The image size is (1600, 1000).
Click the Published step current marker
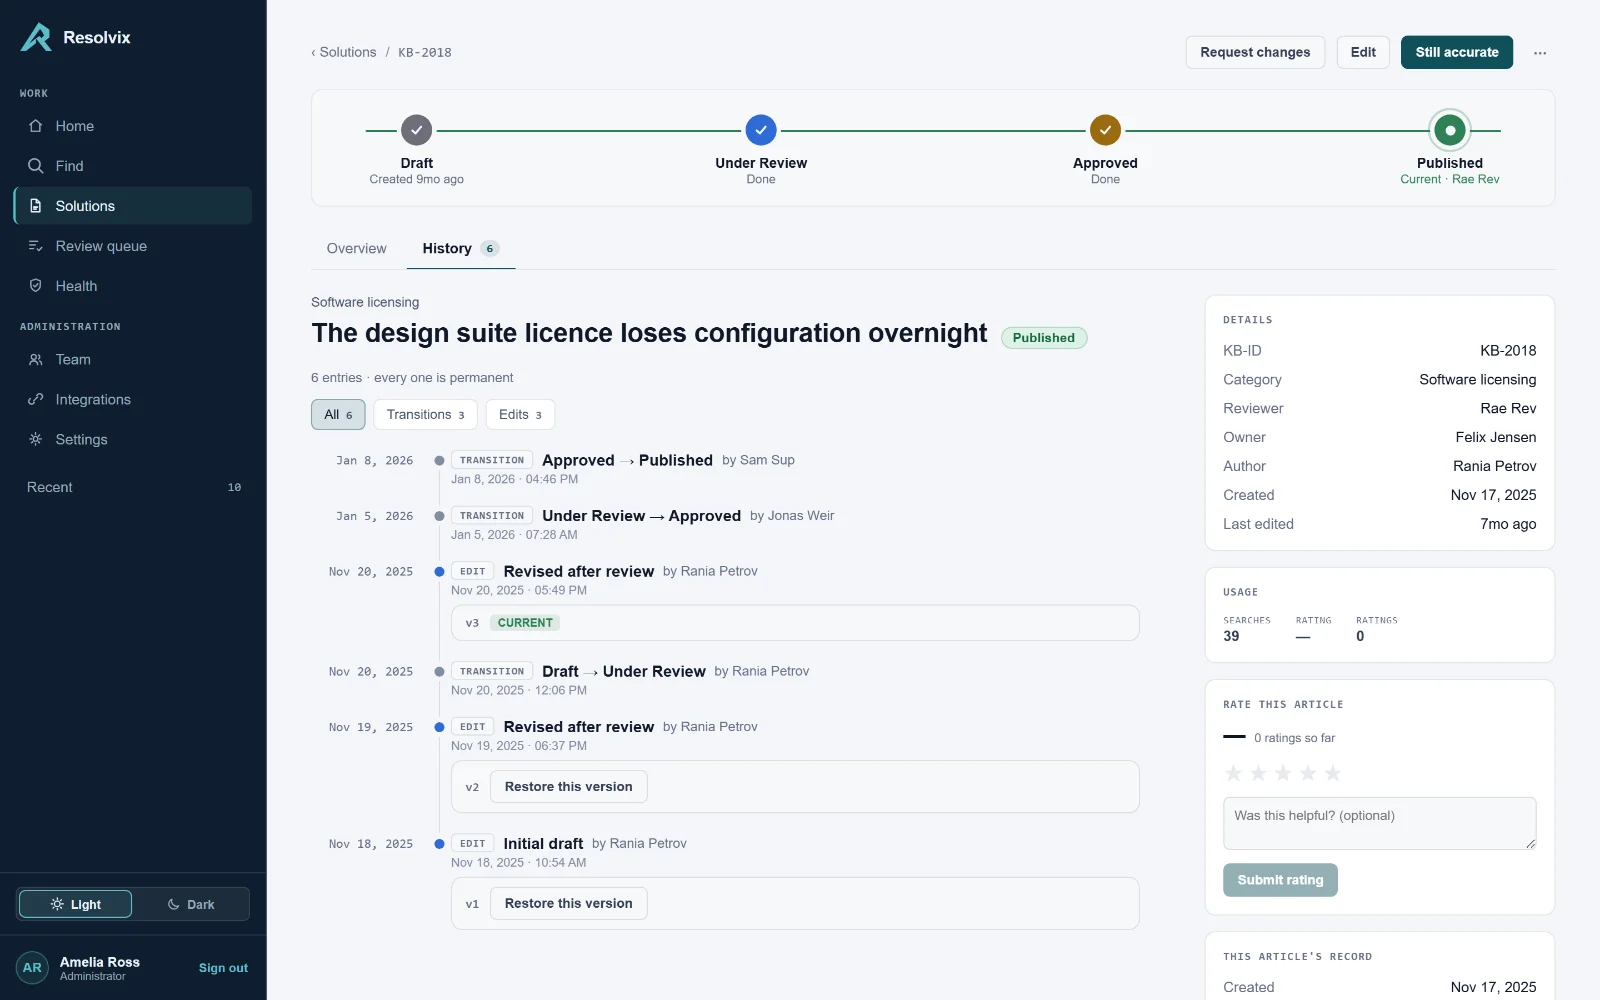1450,130
